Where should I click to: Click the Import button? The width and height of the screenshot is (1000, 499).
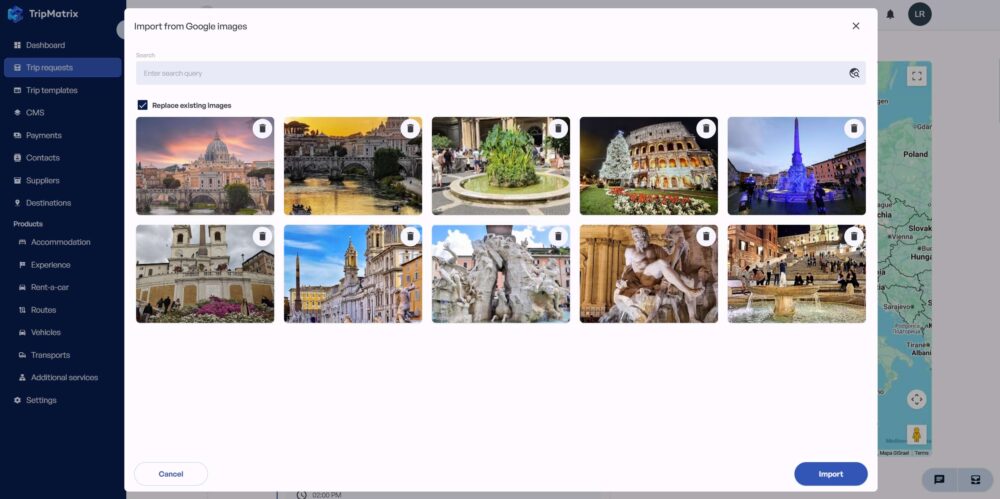[x=830, y=474]
